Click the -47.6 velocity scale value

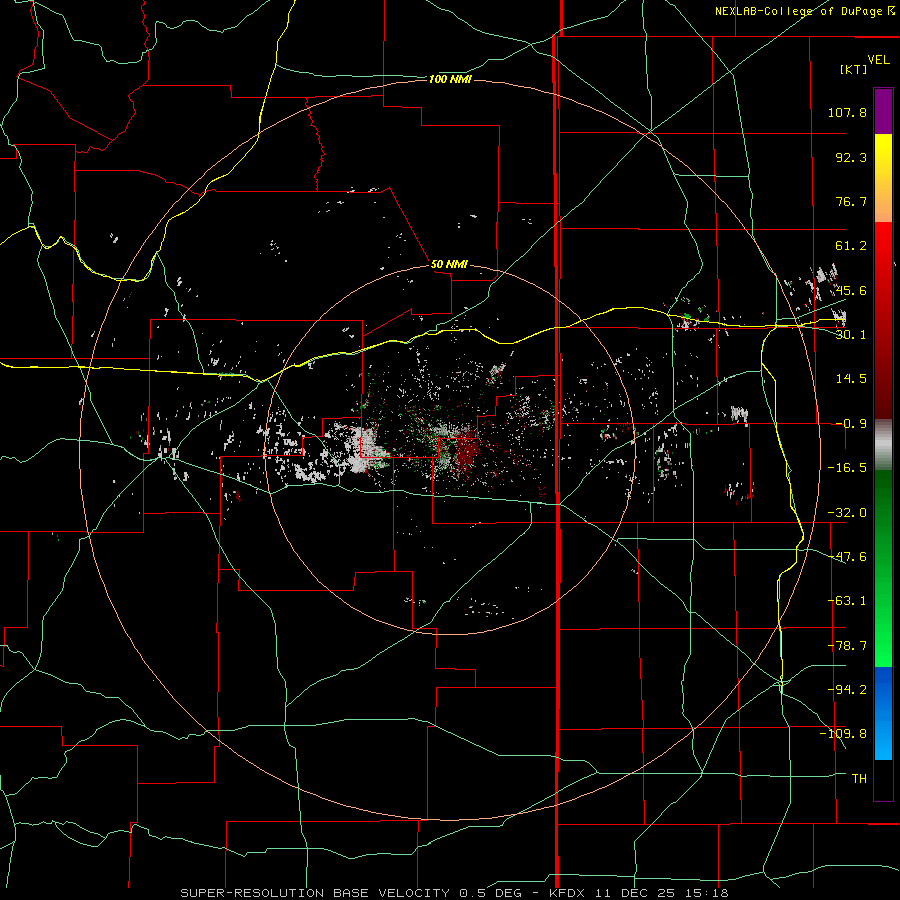tap(847, 557)
